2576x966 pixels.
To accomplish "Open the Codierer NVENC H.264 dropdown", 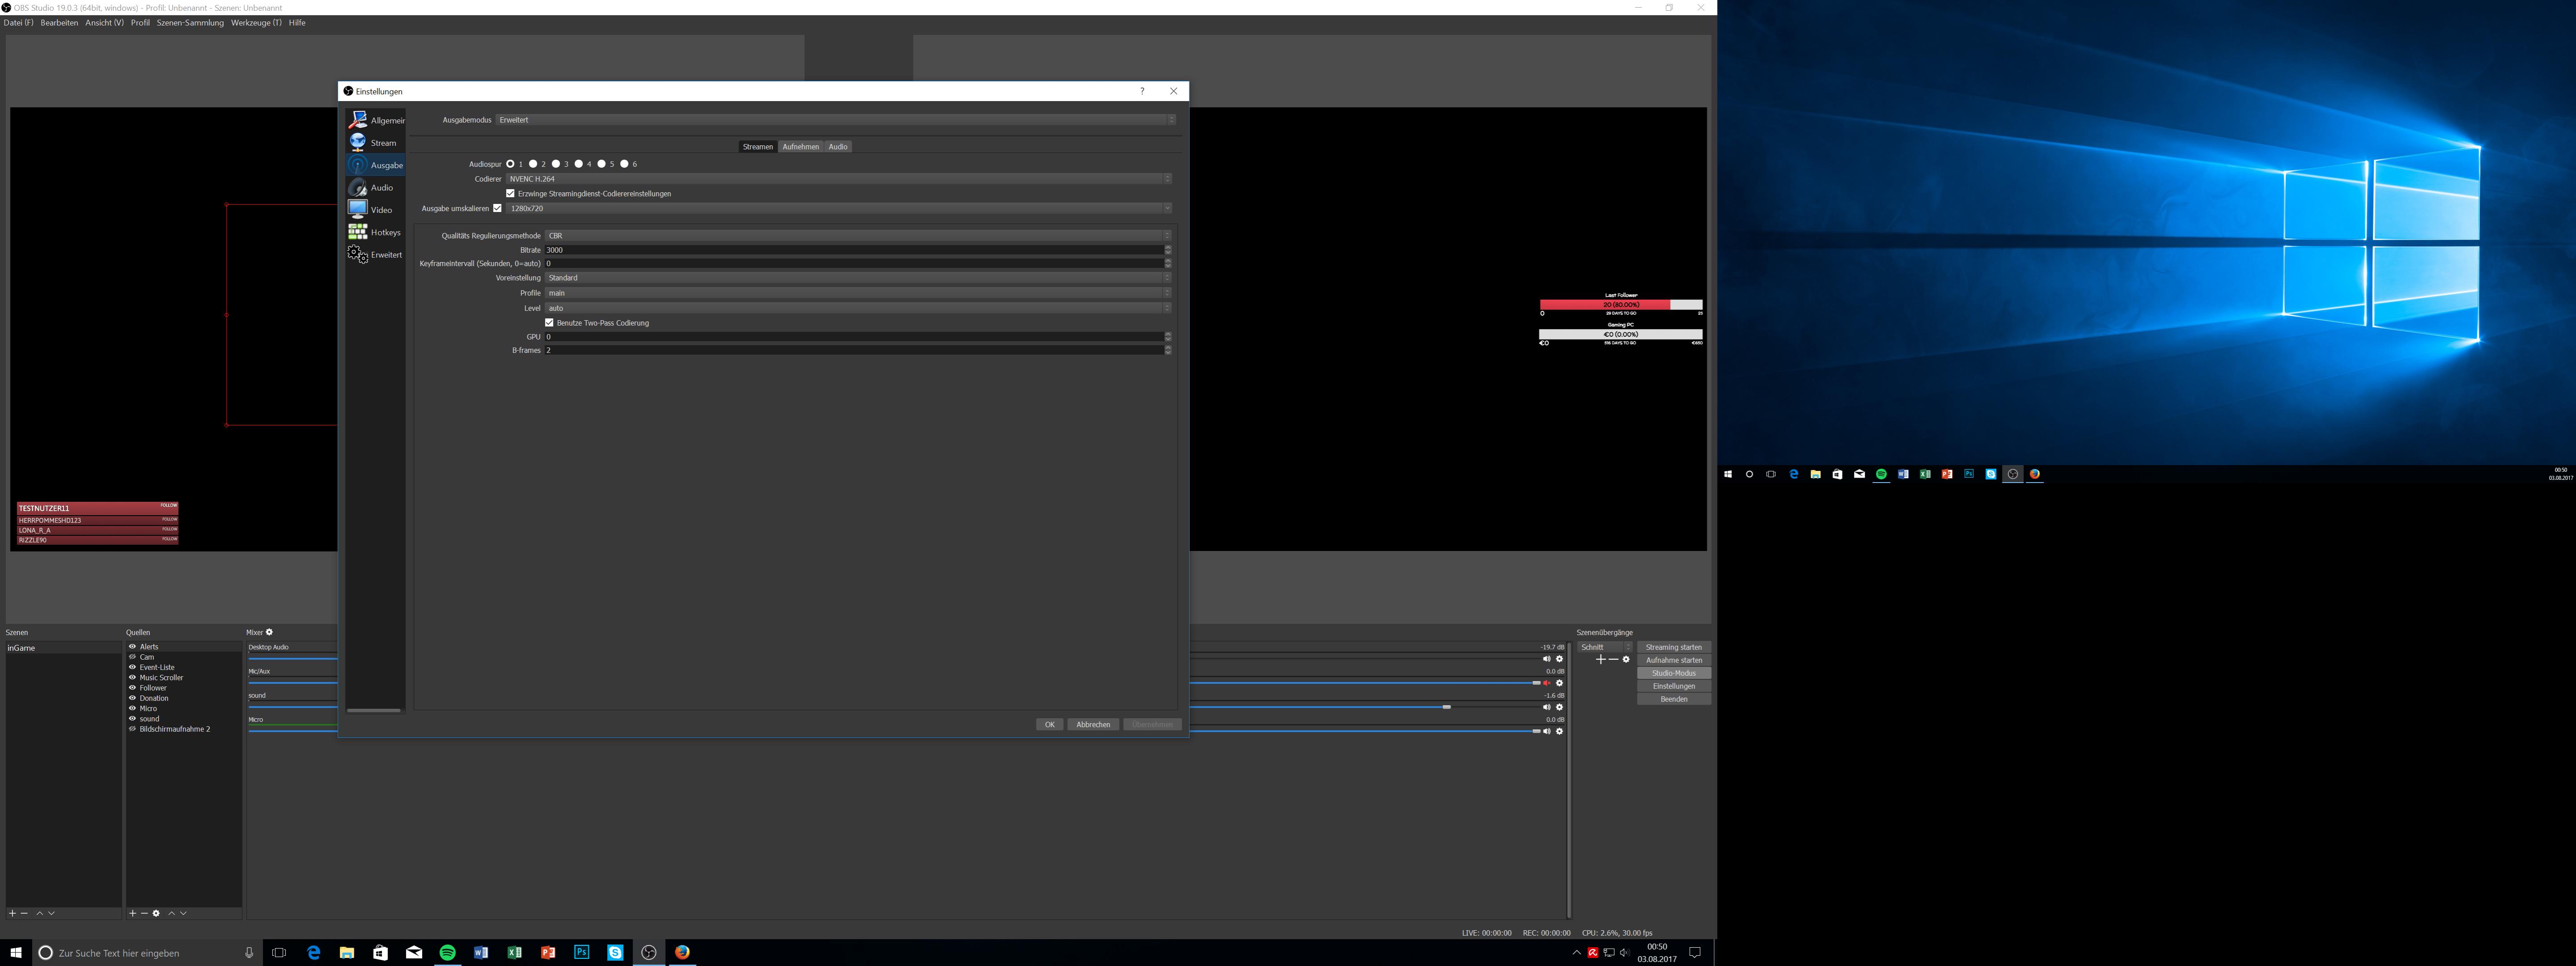I will click(838, 179).
